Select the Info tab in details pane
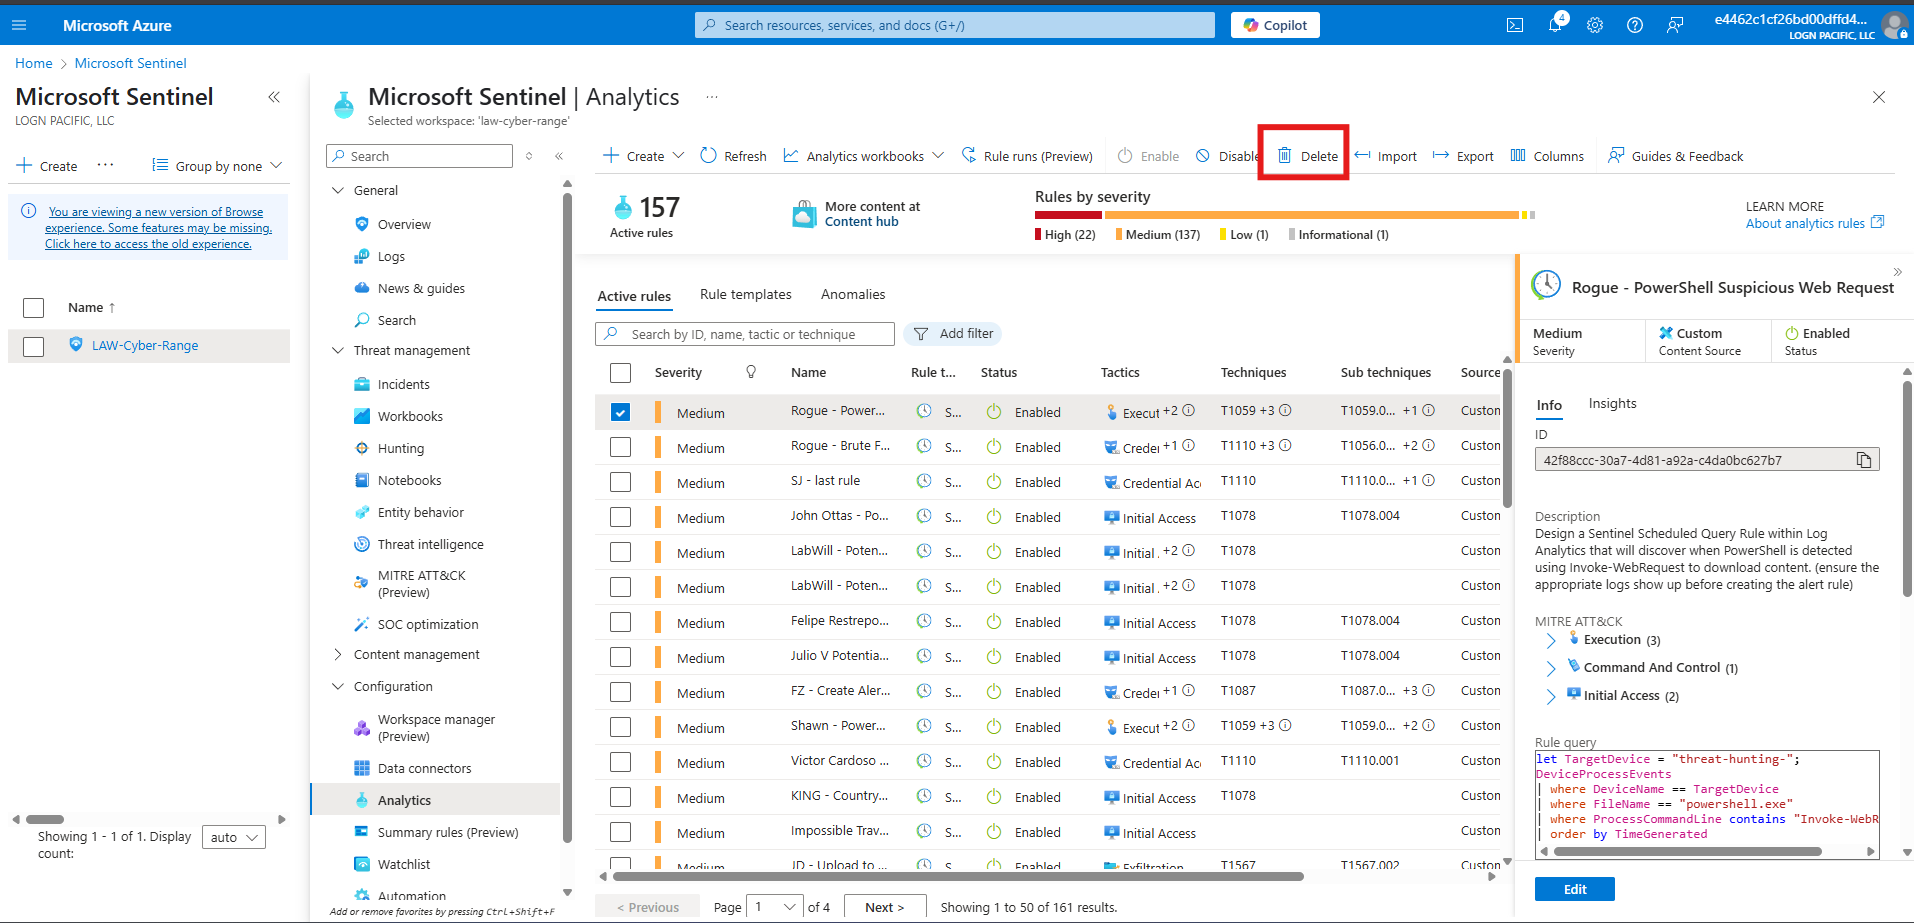 (1549, 405)
